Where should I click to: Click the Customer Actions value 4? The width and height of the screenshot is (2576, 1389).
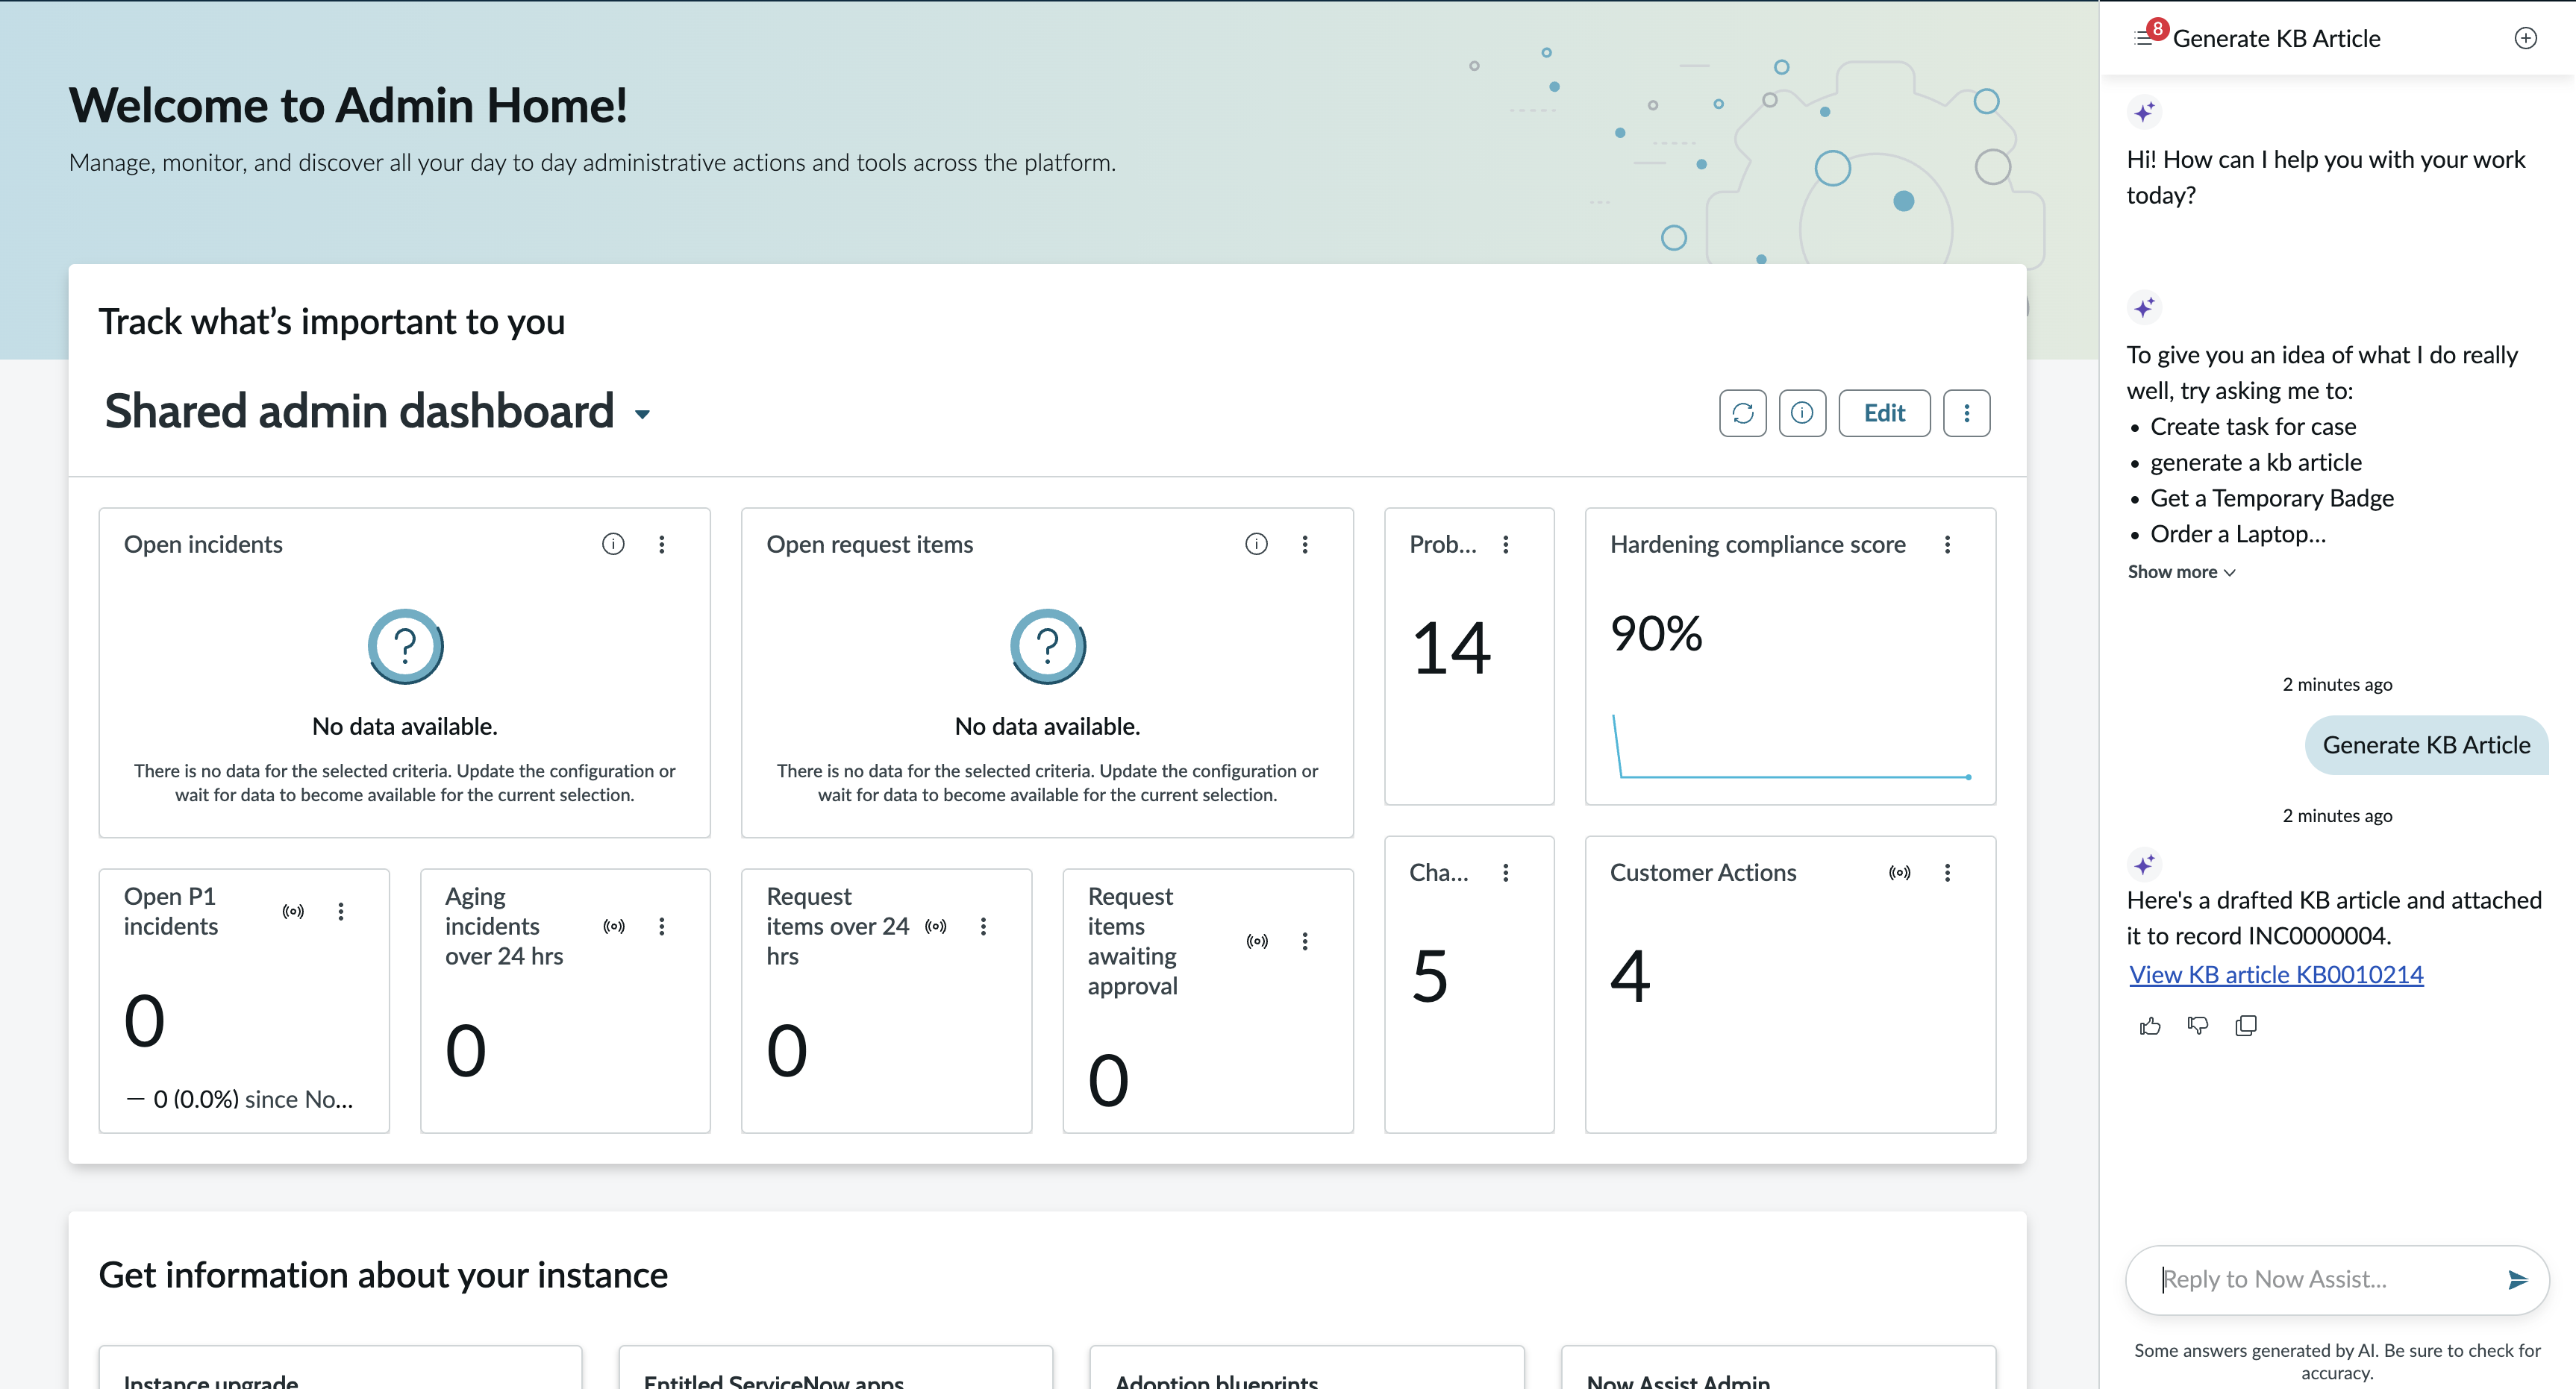coord(1630,976)
